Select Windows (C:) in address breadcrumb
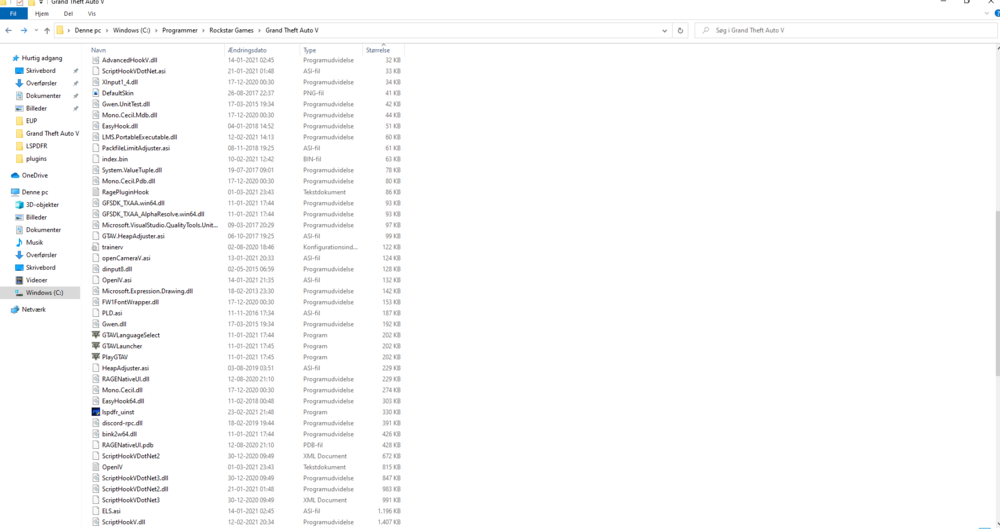Image resolution: width=1000 pixels, height=529 pixels. 131,31
